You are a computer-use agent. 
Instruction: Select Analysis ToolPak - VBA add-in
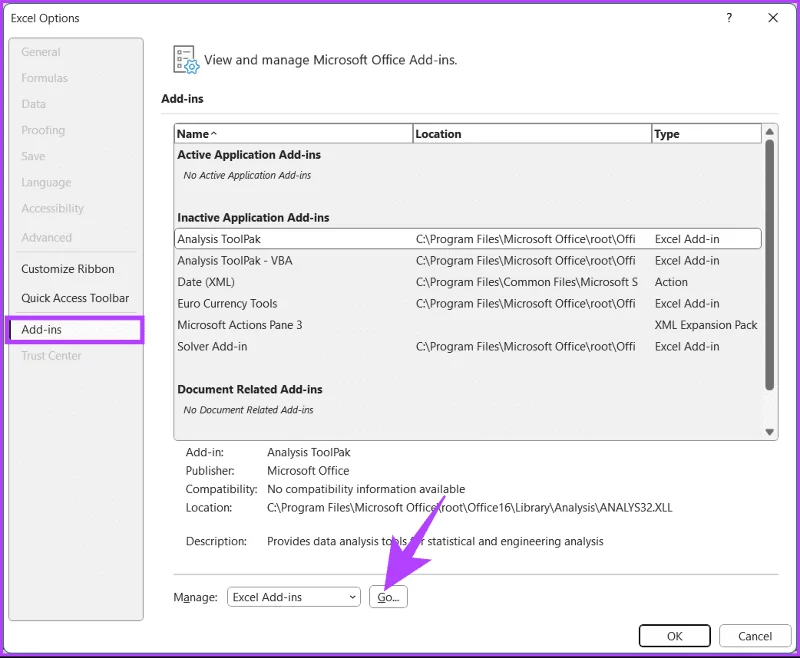tap(468, 261)
